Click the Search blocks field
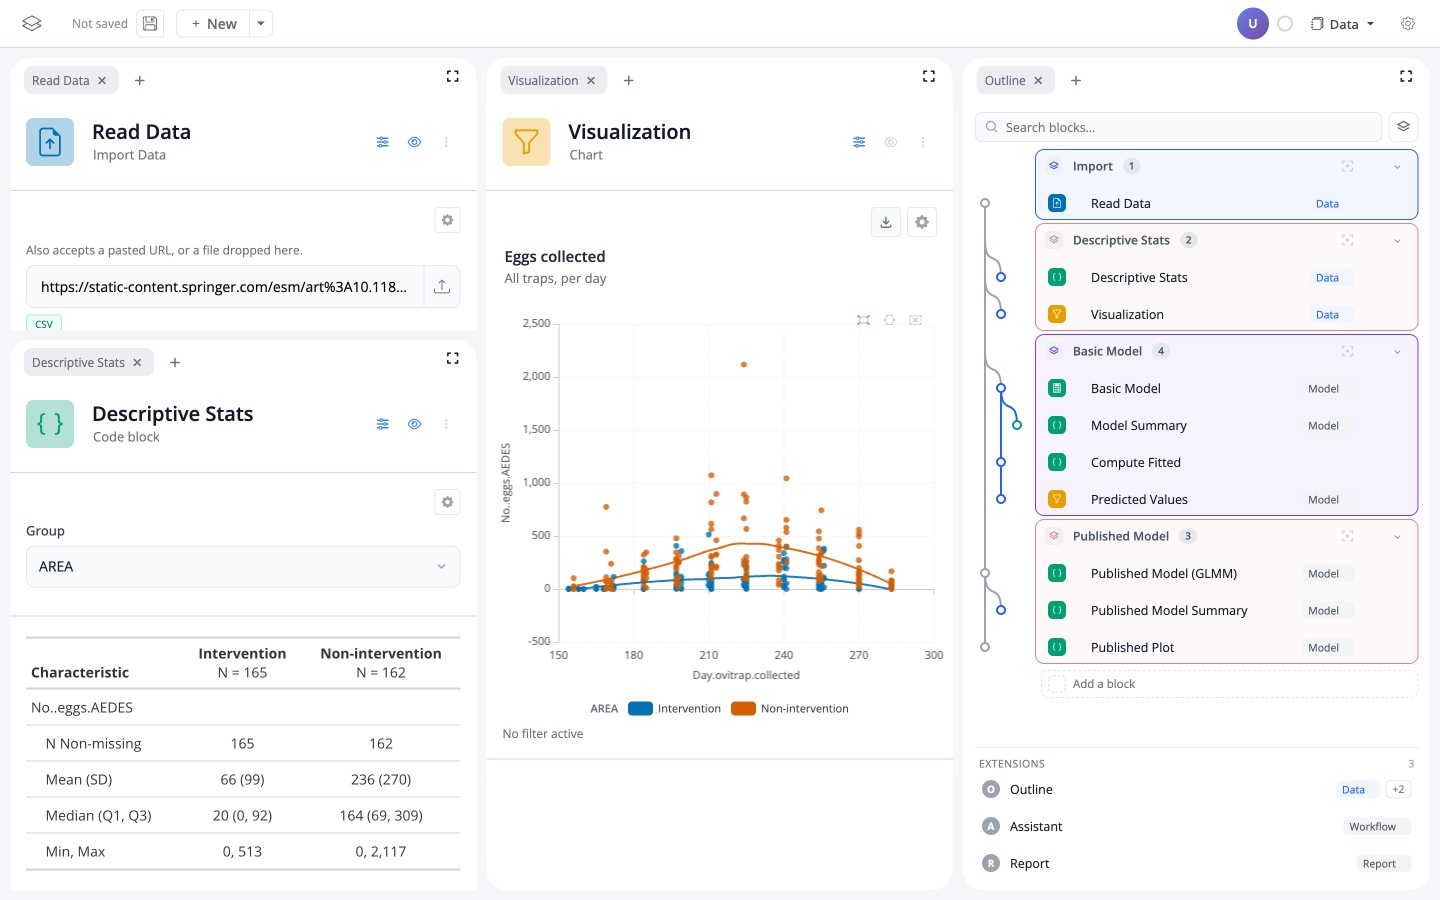This screenshot has height=900, width=1440. [x=1178, y=127]
